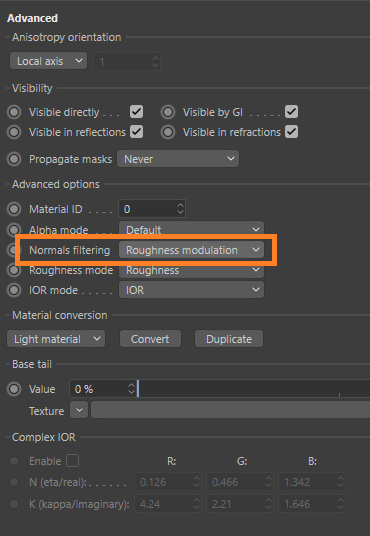Adjust Base tail Value stepper arrows
This screenshot has width=370, height=536.
coord(131,389)
